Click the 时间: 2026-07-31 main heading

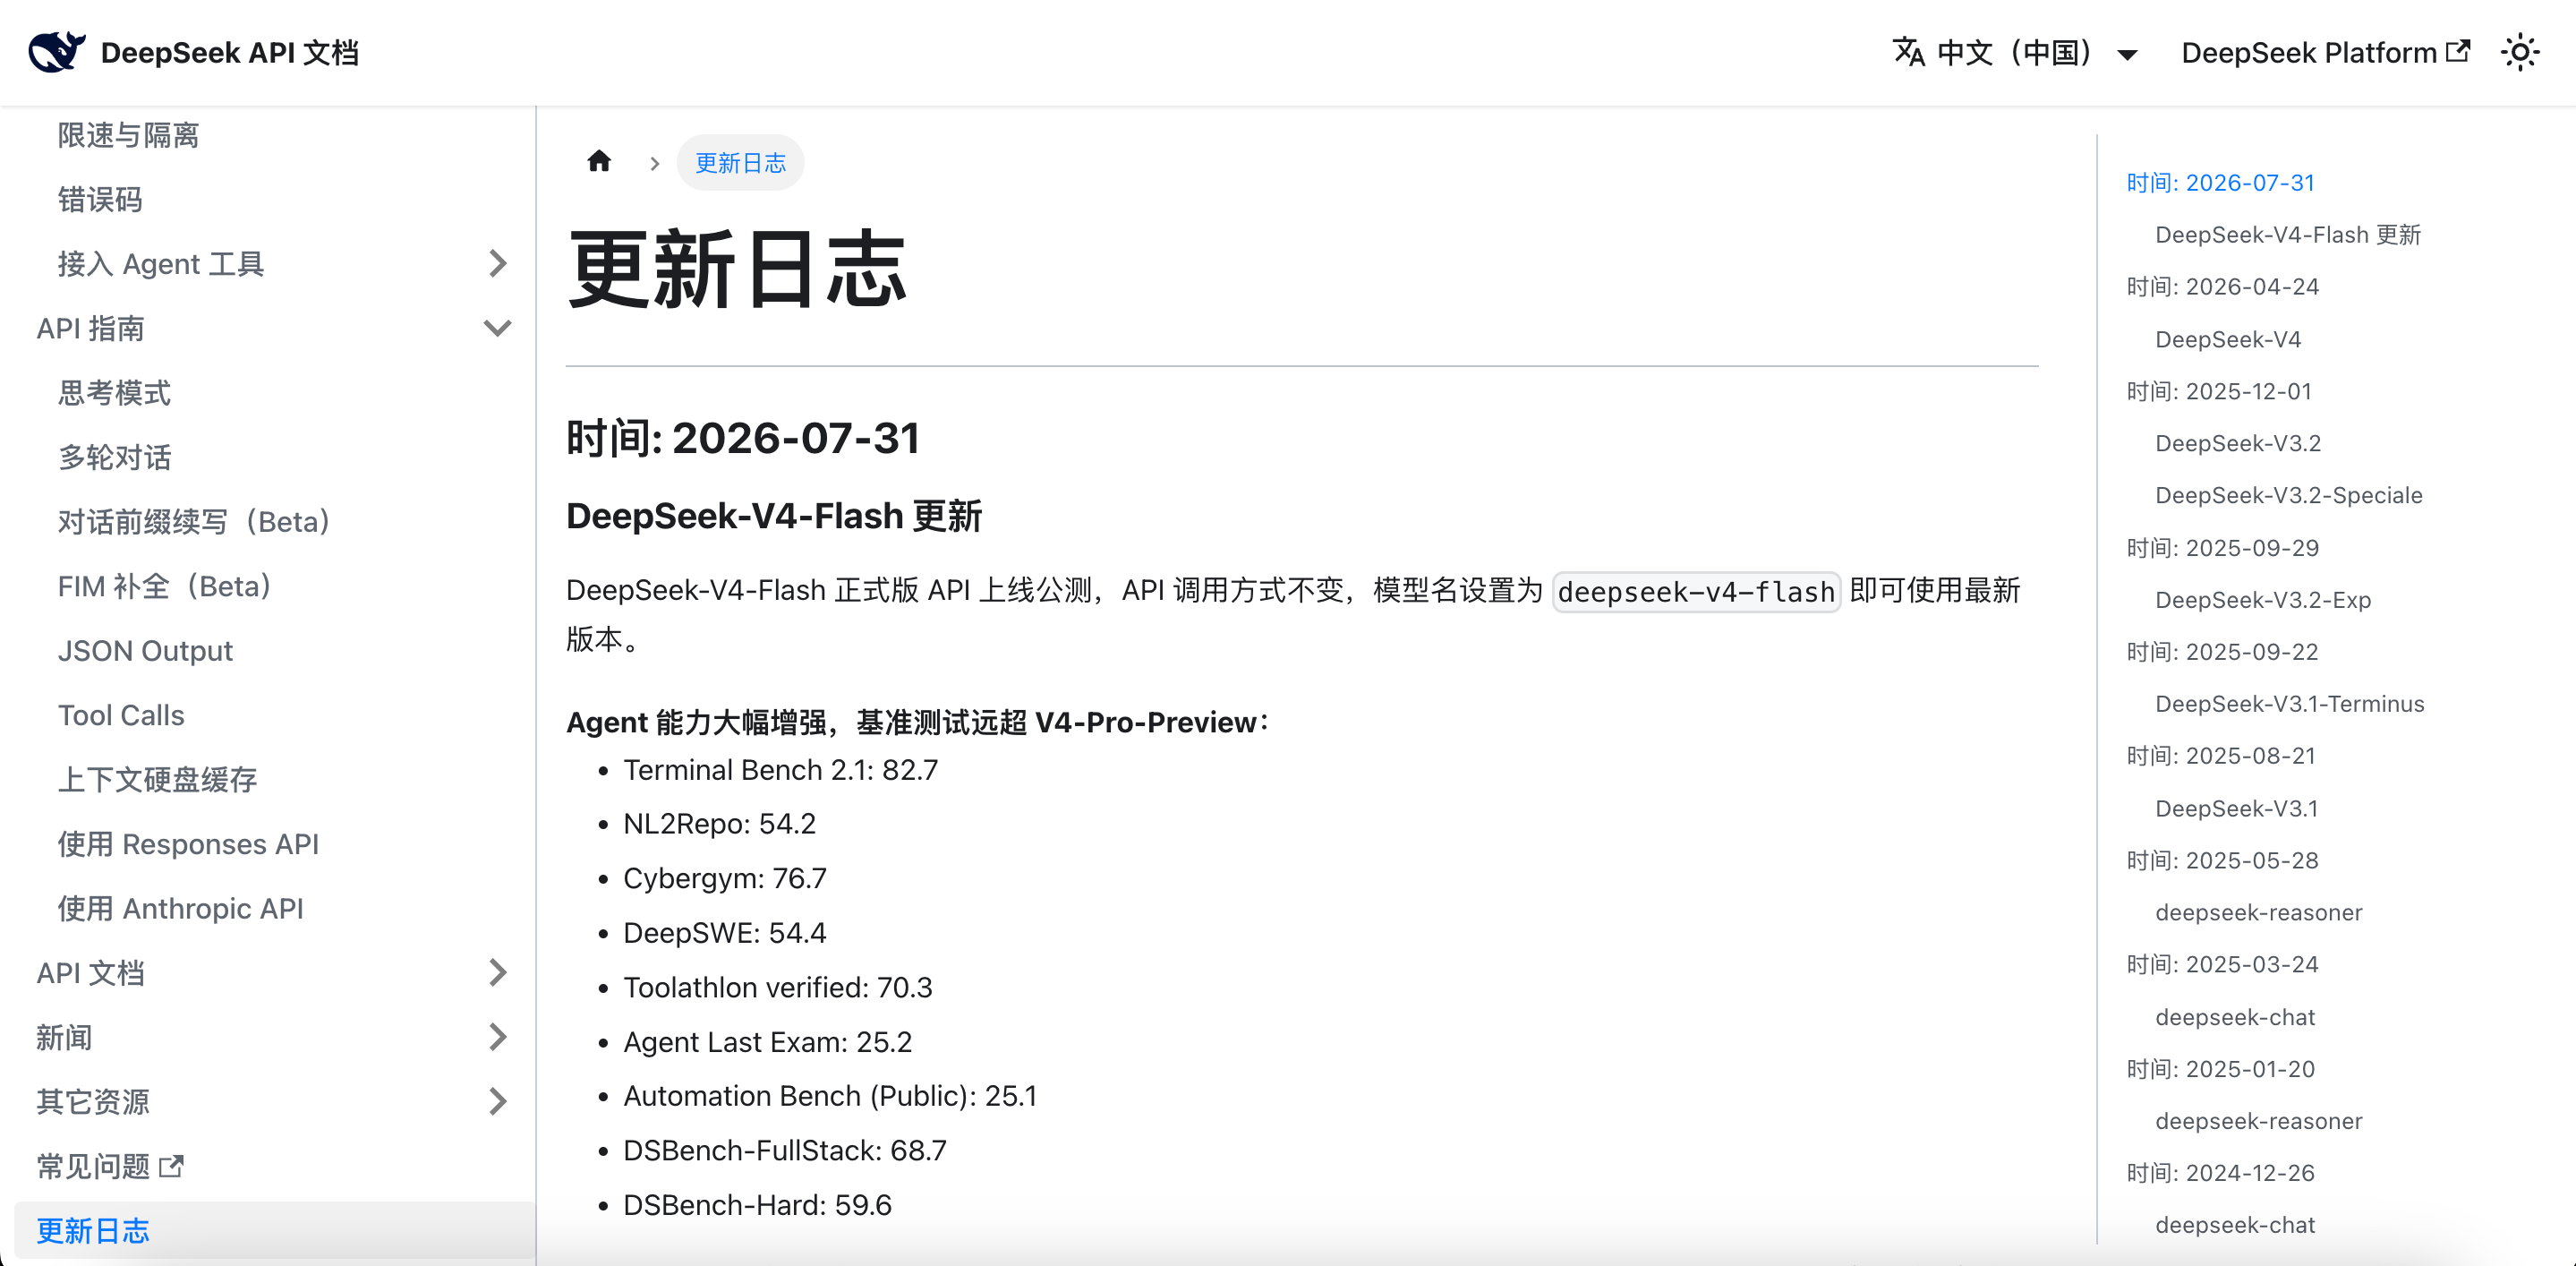[742, 439]
